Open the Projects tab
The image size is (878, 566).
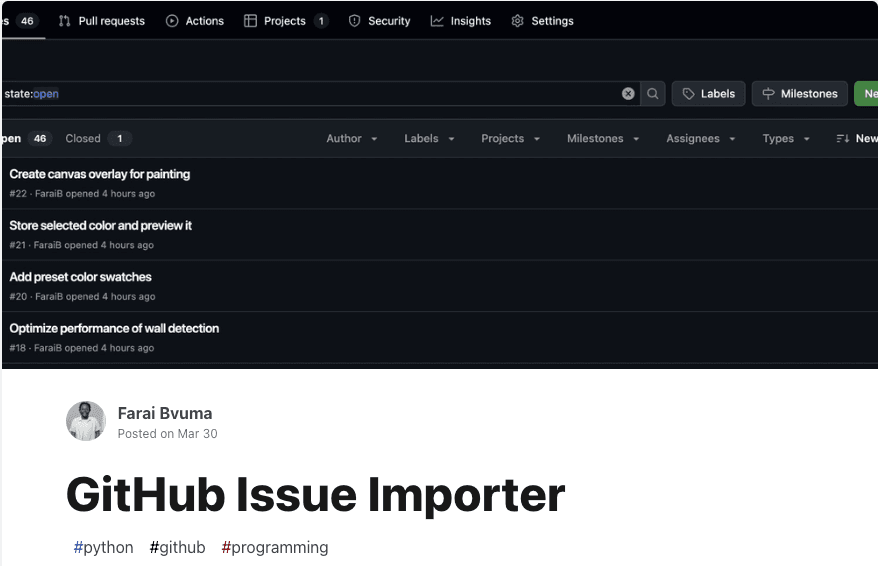[286, 21]
